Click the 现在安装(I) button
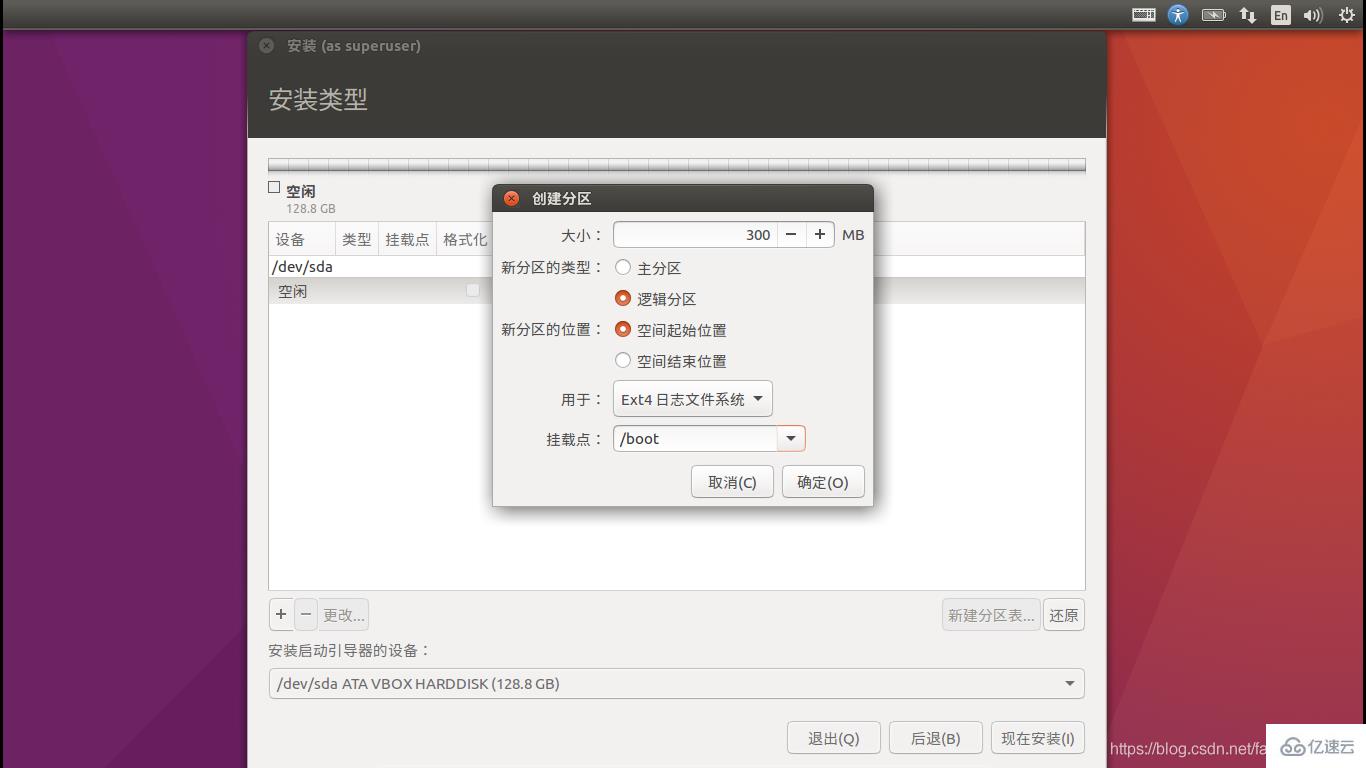Image resolution: width=1366 pixels, height=768 pixels. point(1038,738)
